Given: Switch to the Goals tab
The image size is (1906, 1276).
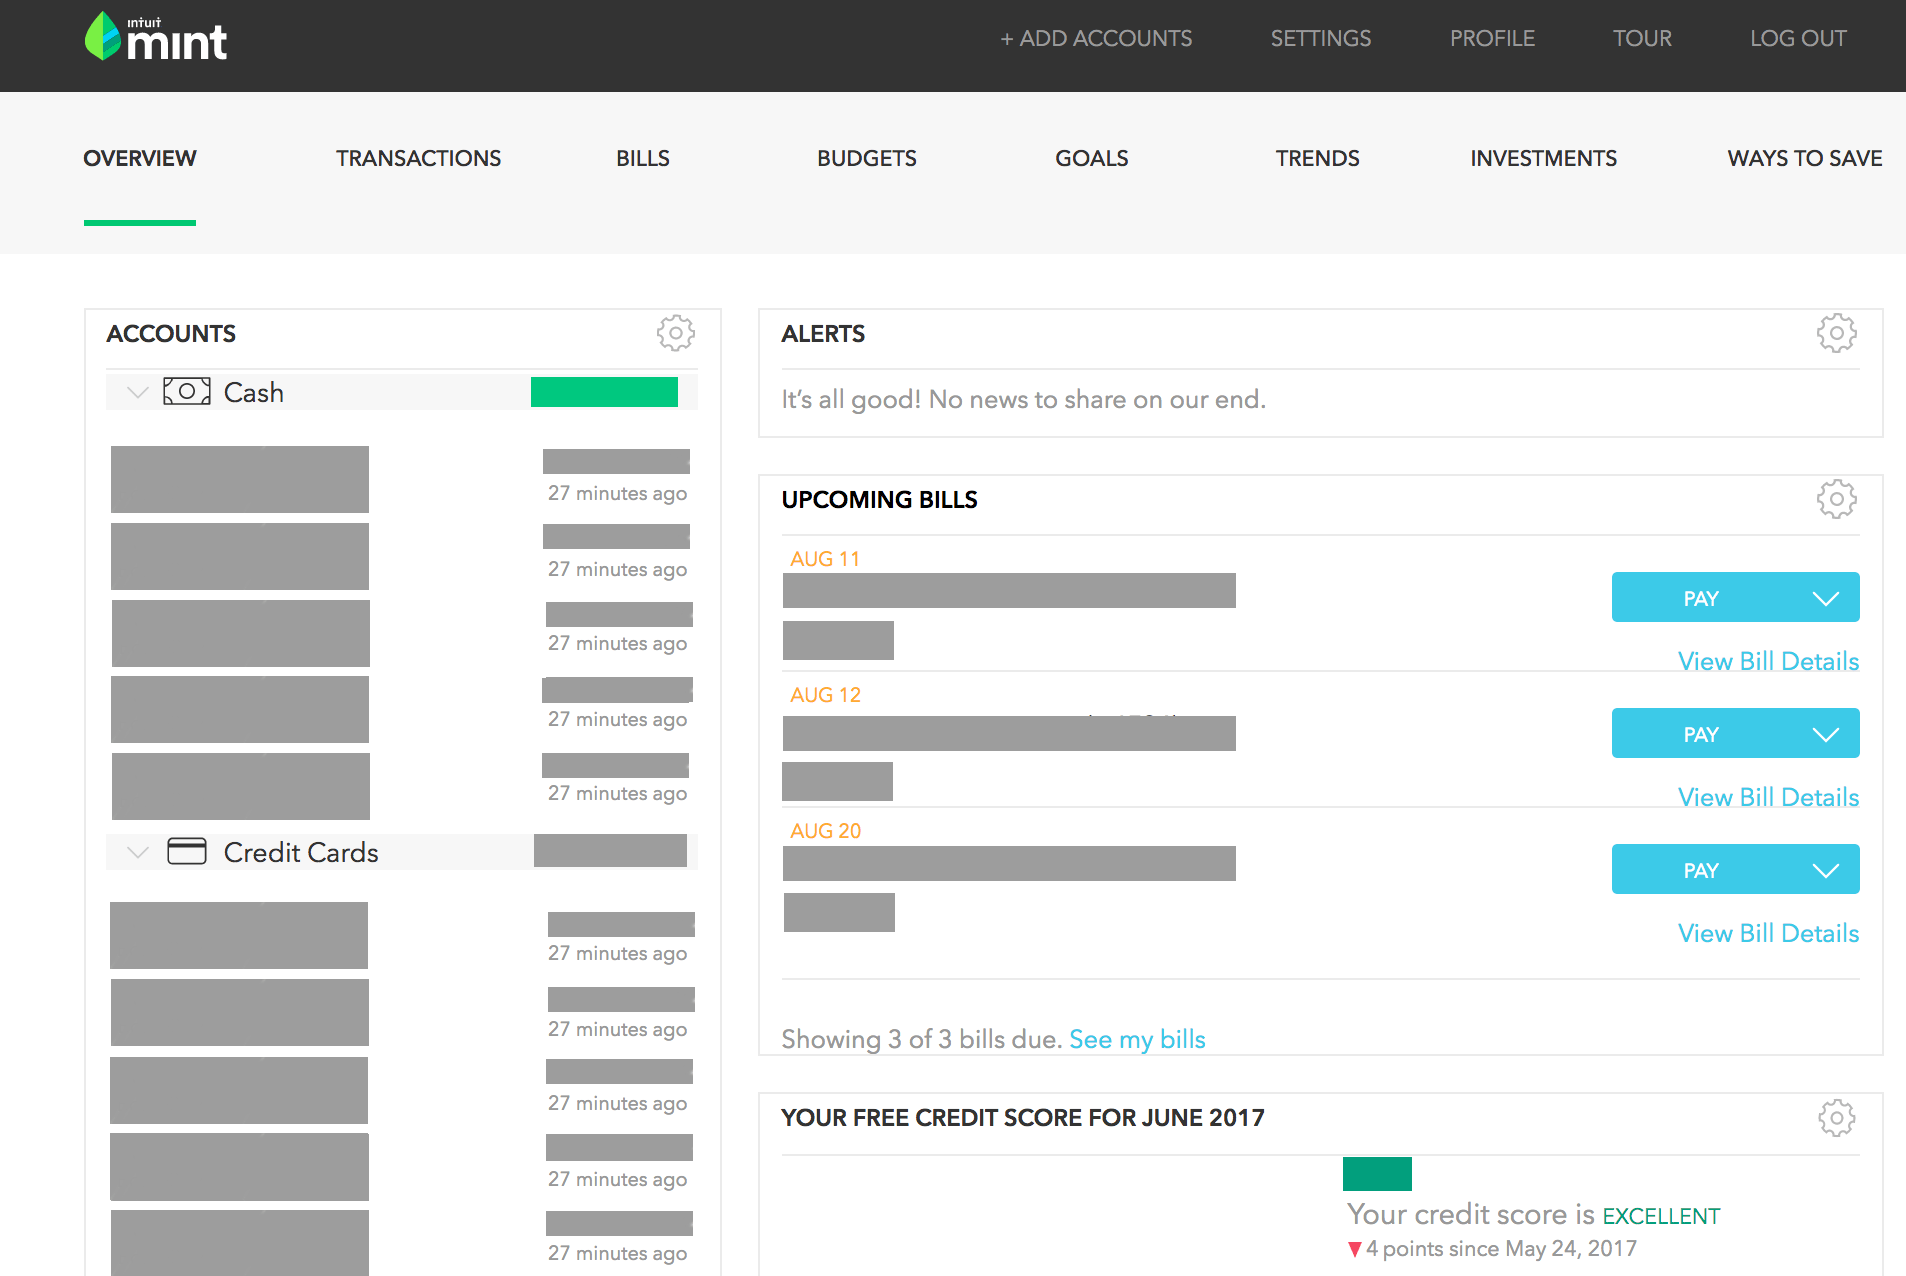Looking at the screenshot, I should pyautogui.click(x=1092, y=158).
